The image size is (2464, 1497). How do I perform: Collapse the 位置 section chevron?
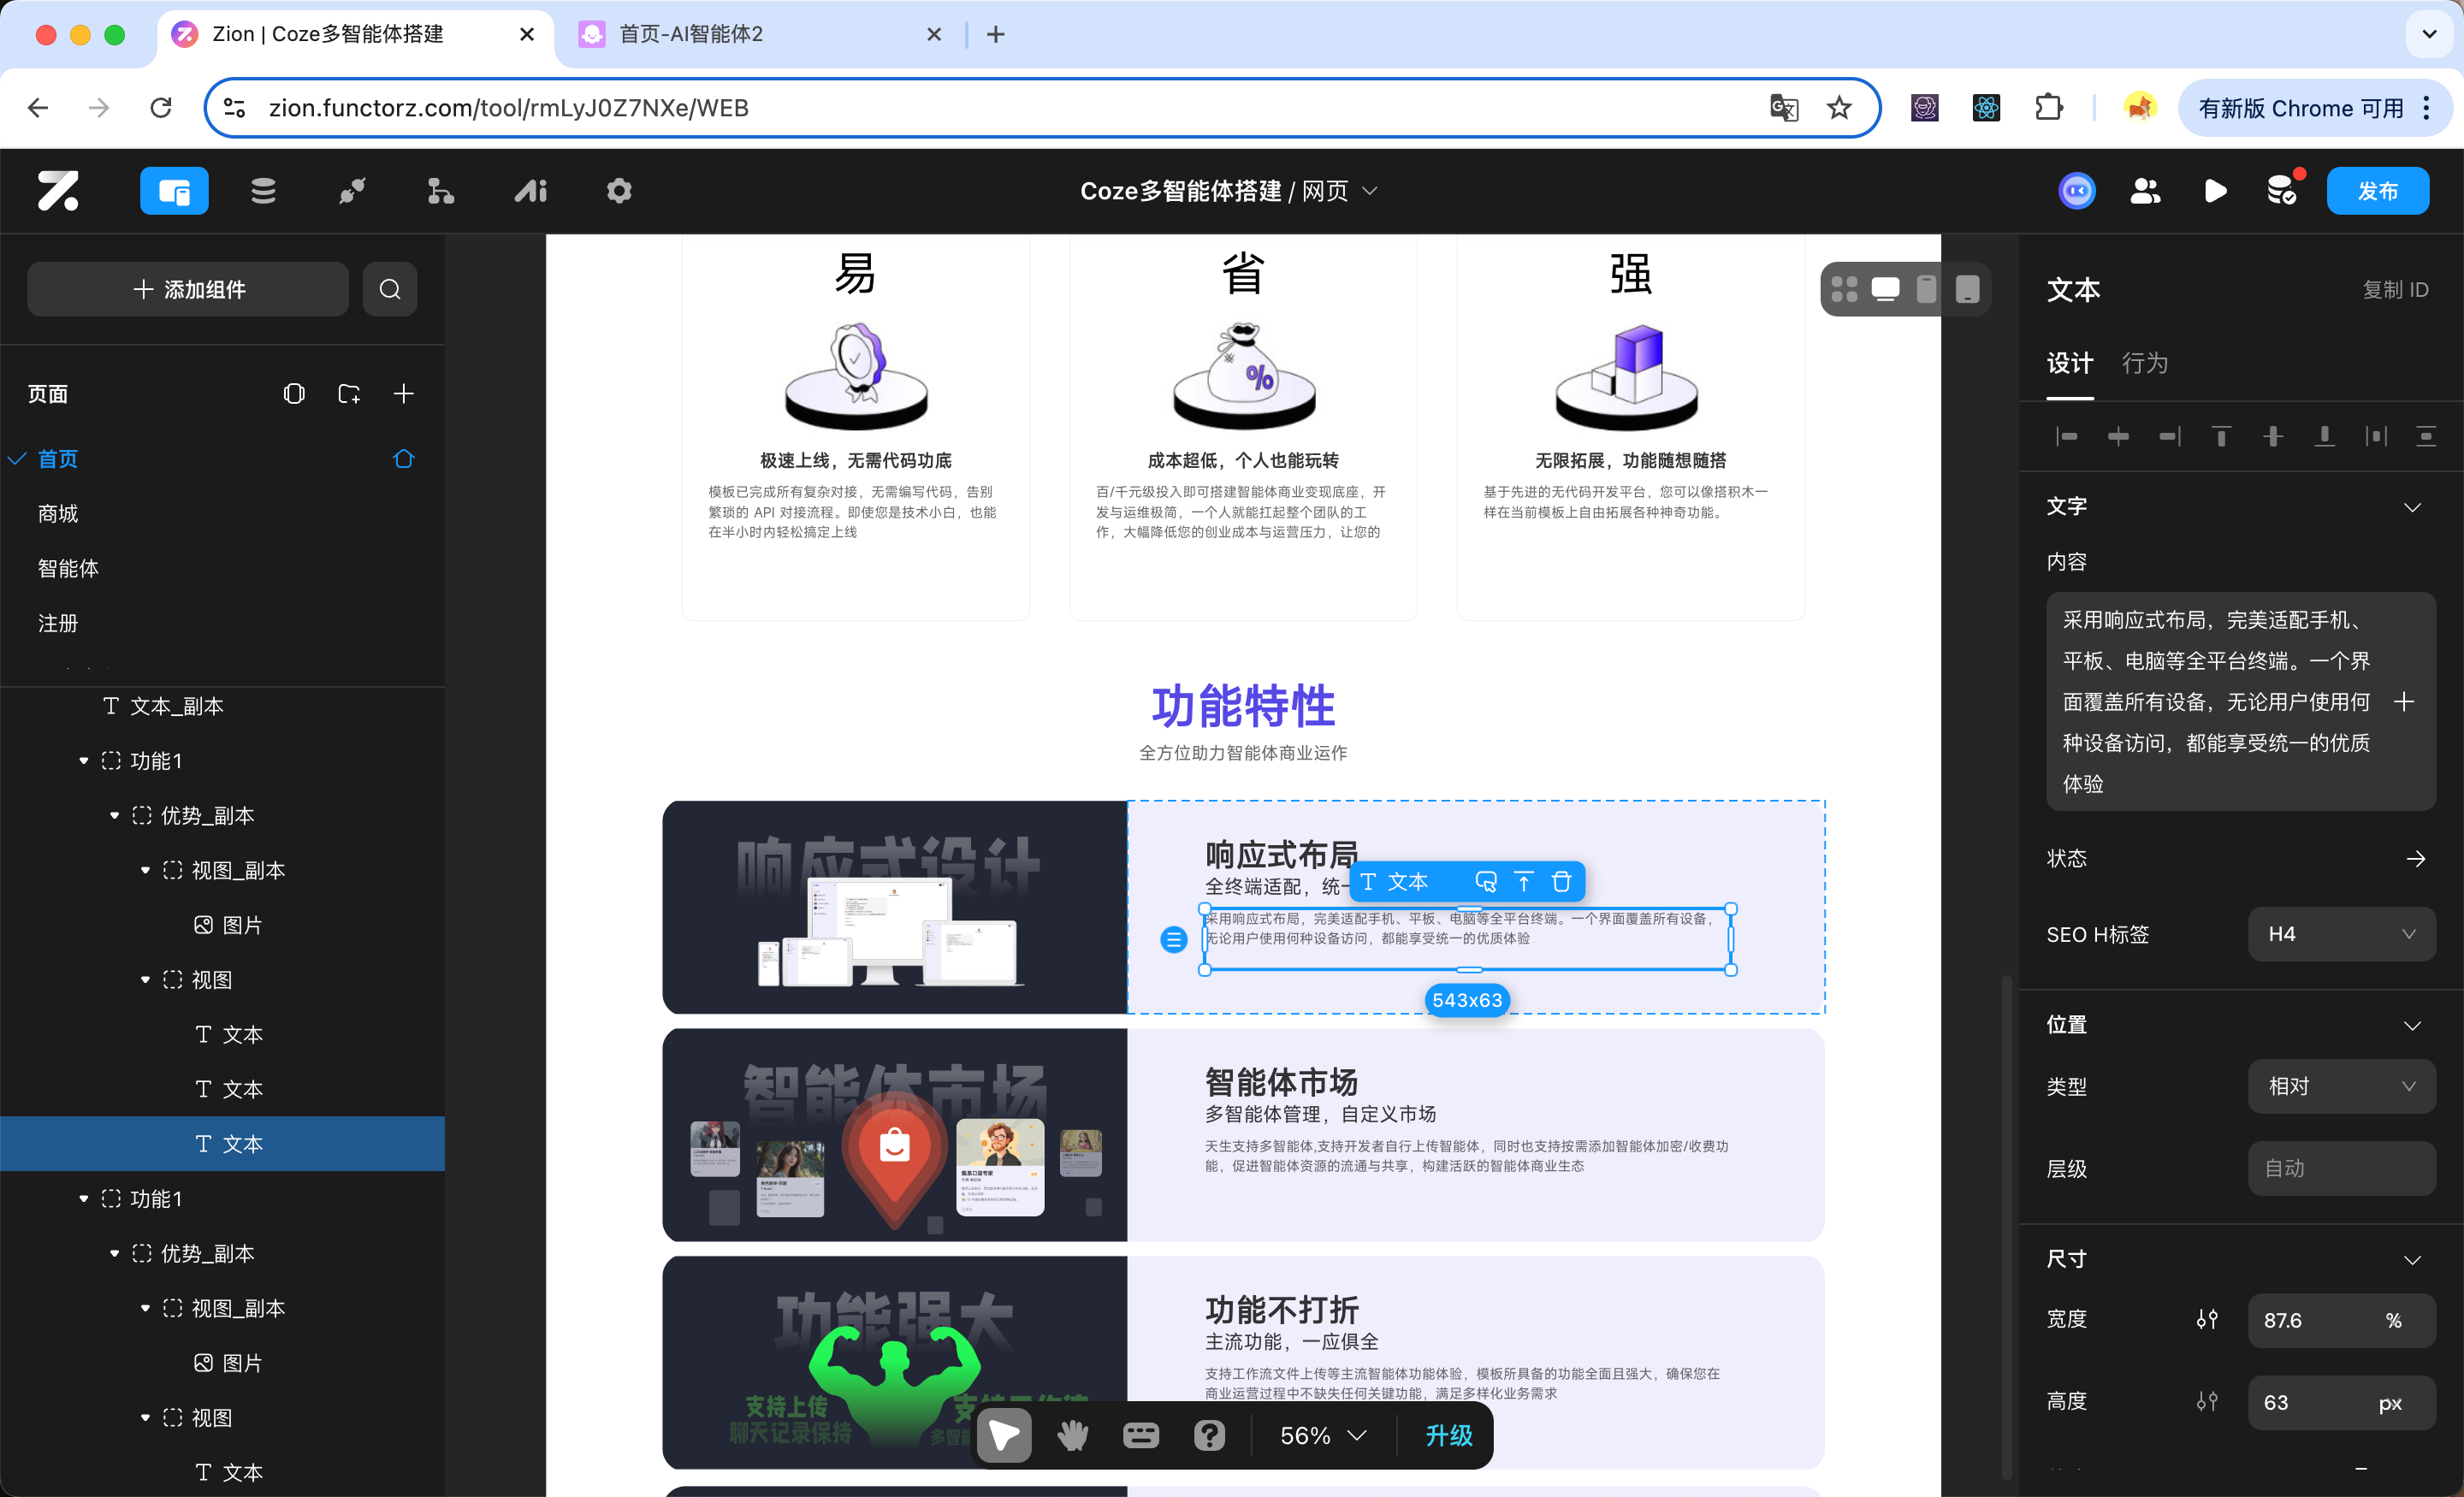tap(2412, 1025)
